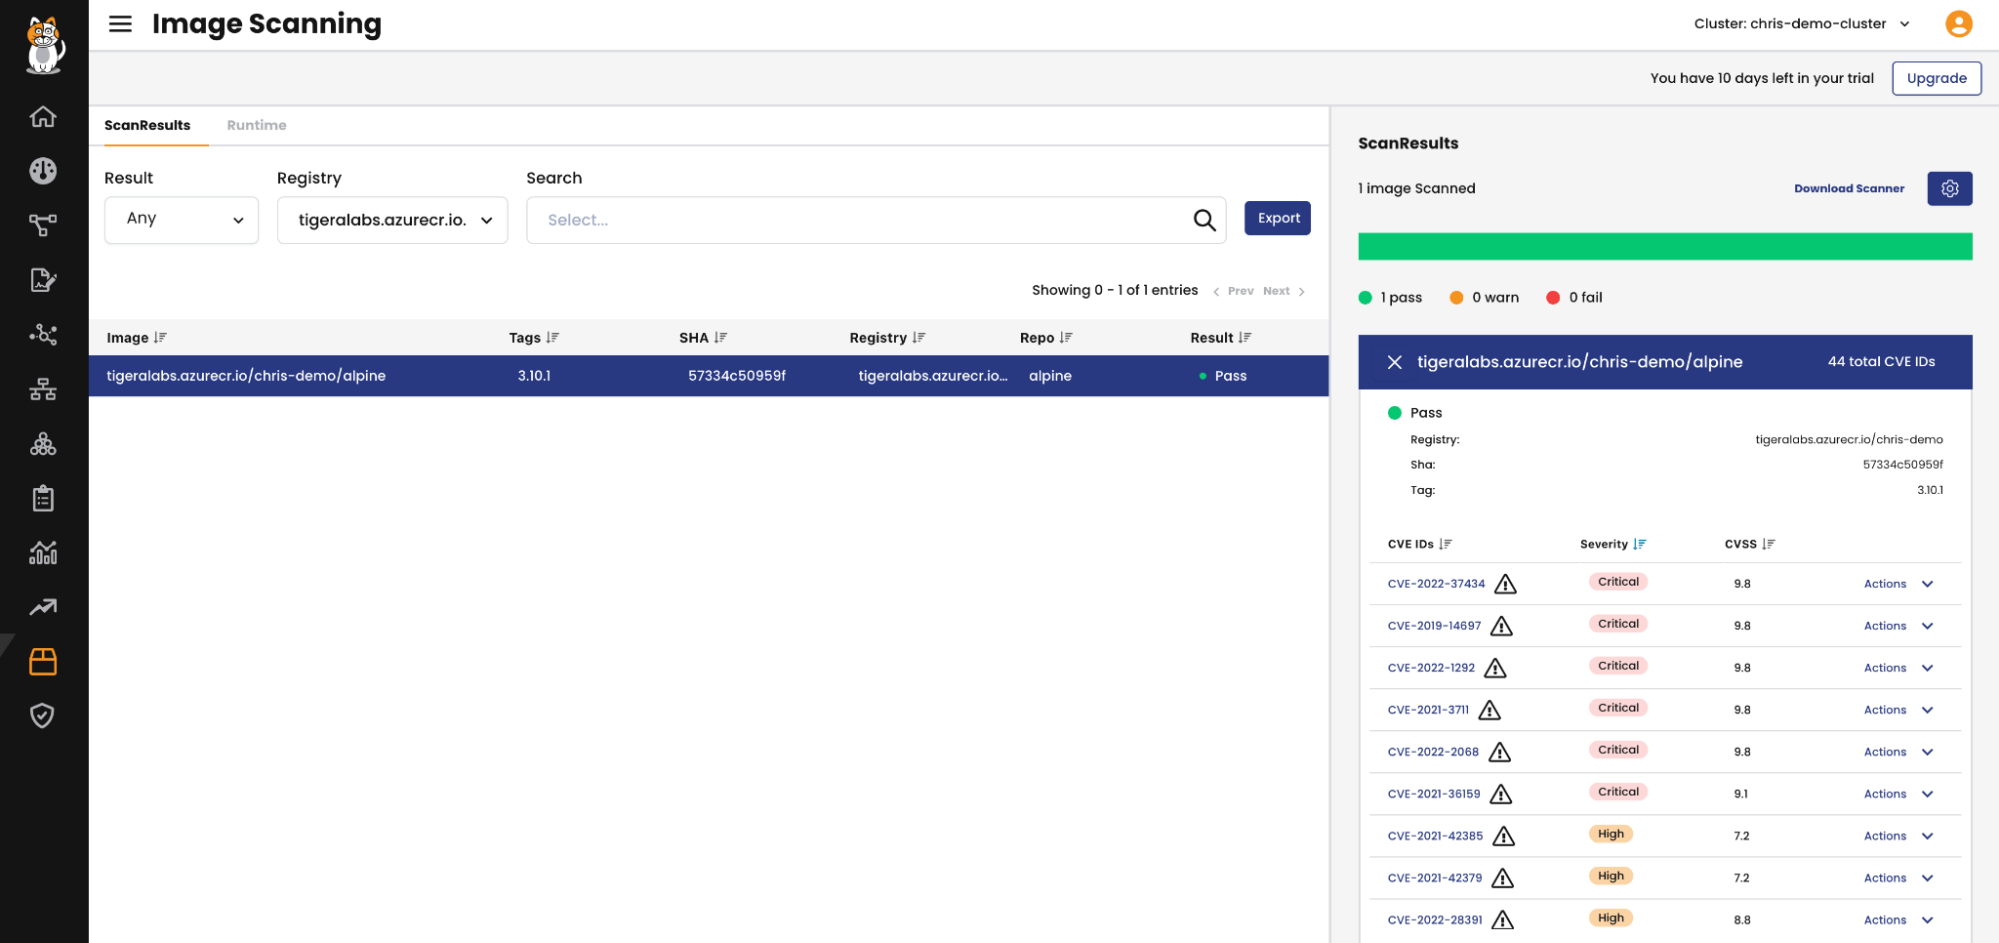Click the Export button
The width and height of the screenshot is (1999, 943).
pos(1277,218)
